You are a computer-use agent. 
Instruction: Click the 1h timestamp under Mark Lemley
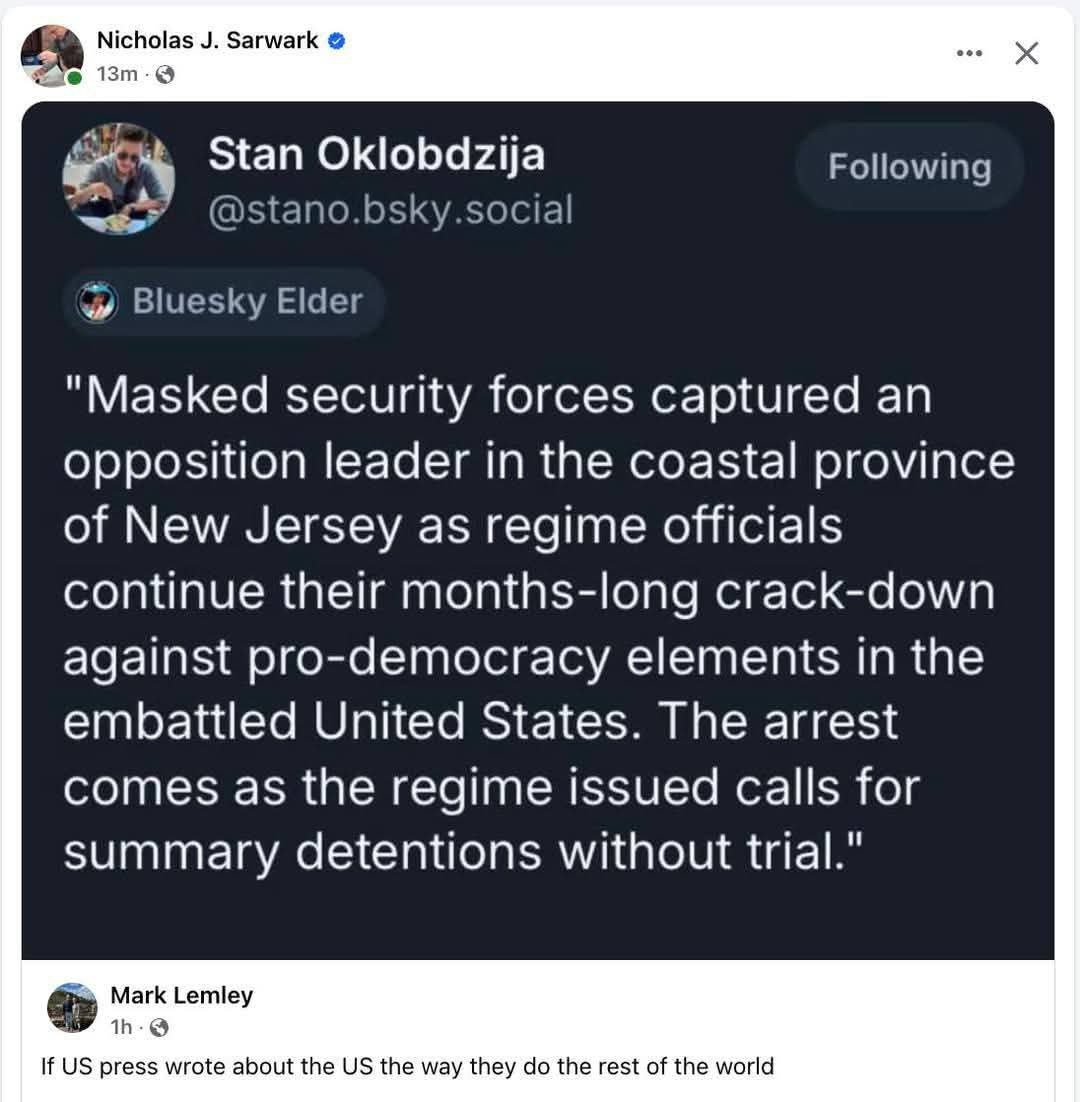click(x=121, y=1028)
